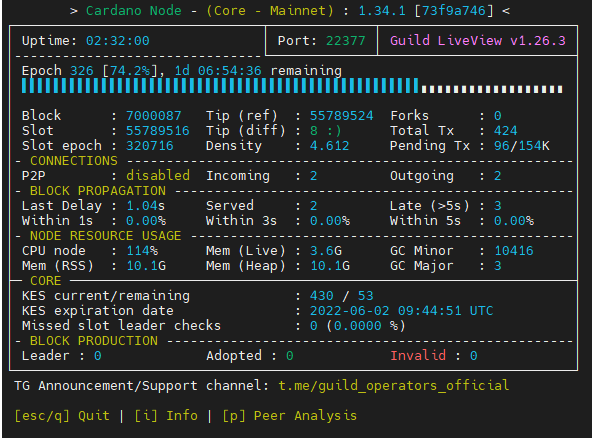Select GC Minor value 10416

(x=514, y=251)
